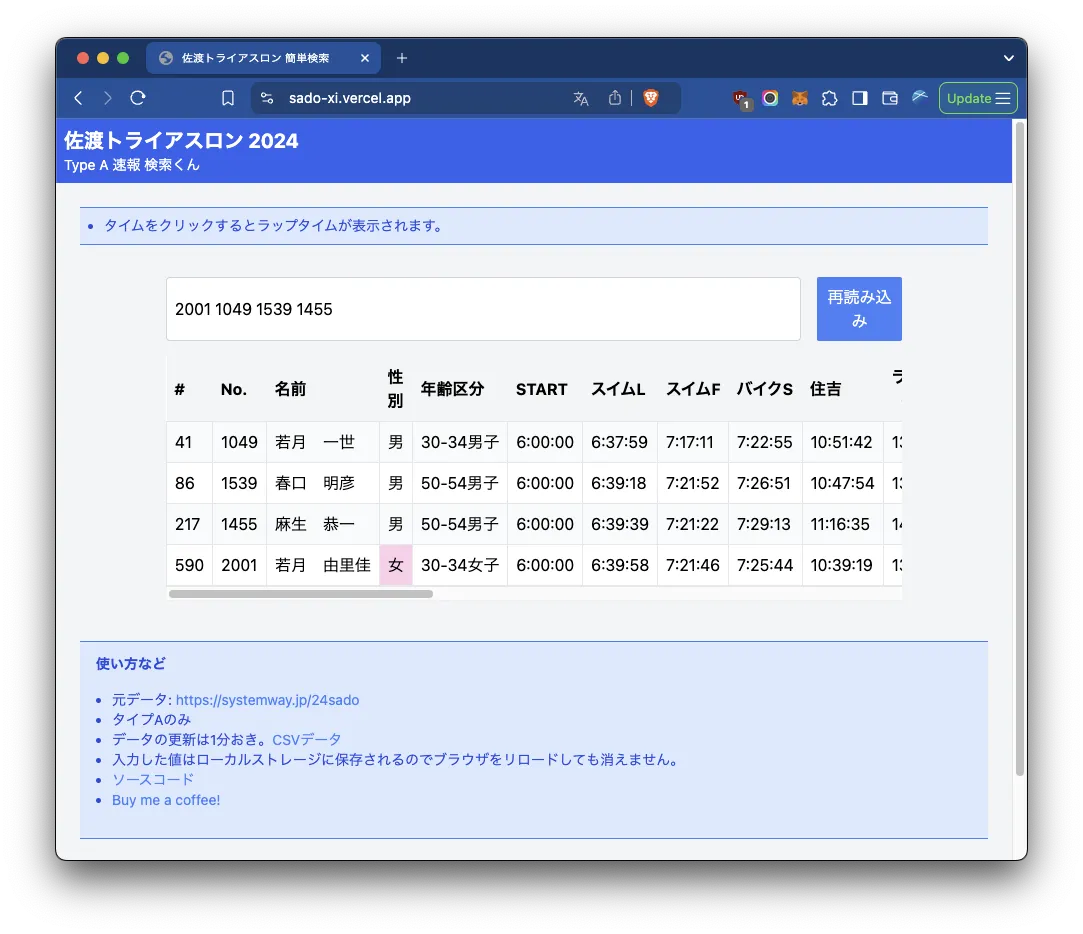Screen dimensions: 1083x934
Task: Click the bib number input field
Action: tap(483, 309)
